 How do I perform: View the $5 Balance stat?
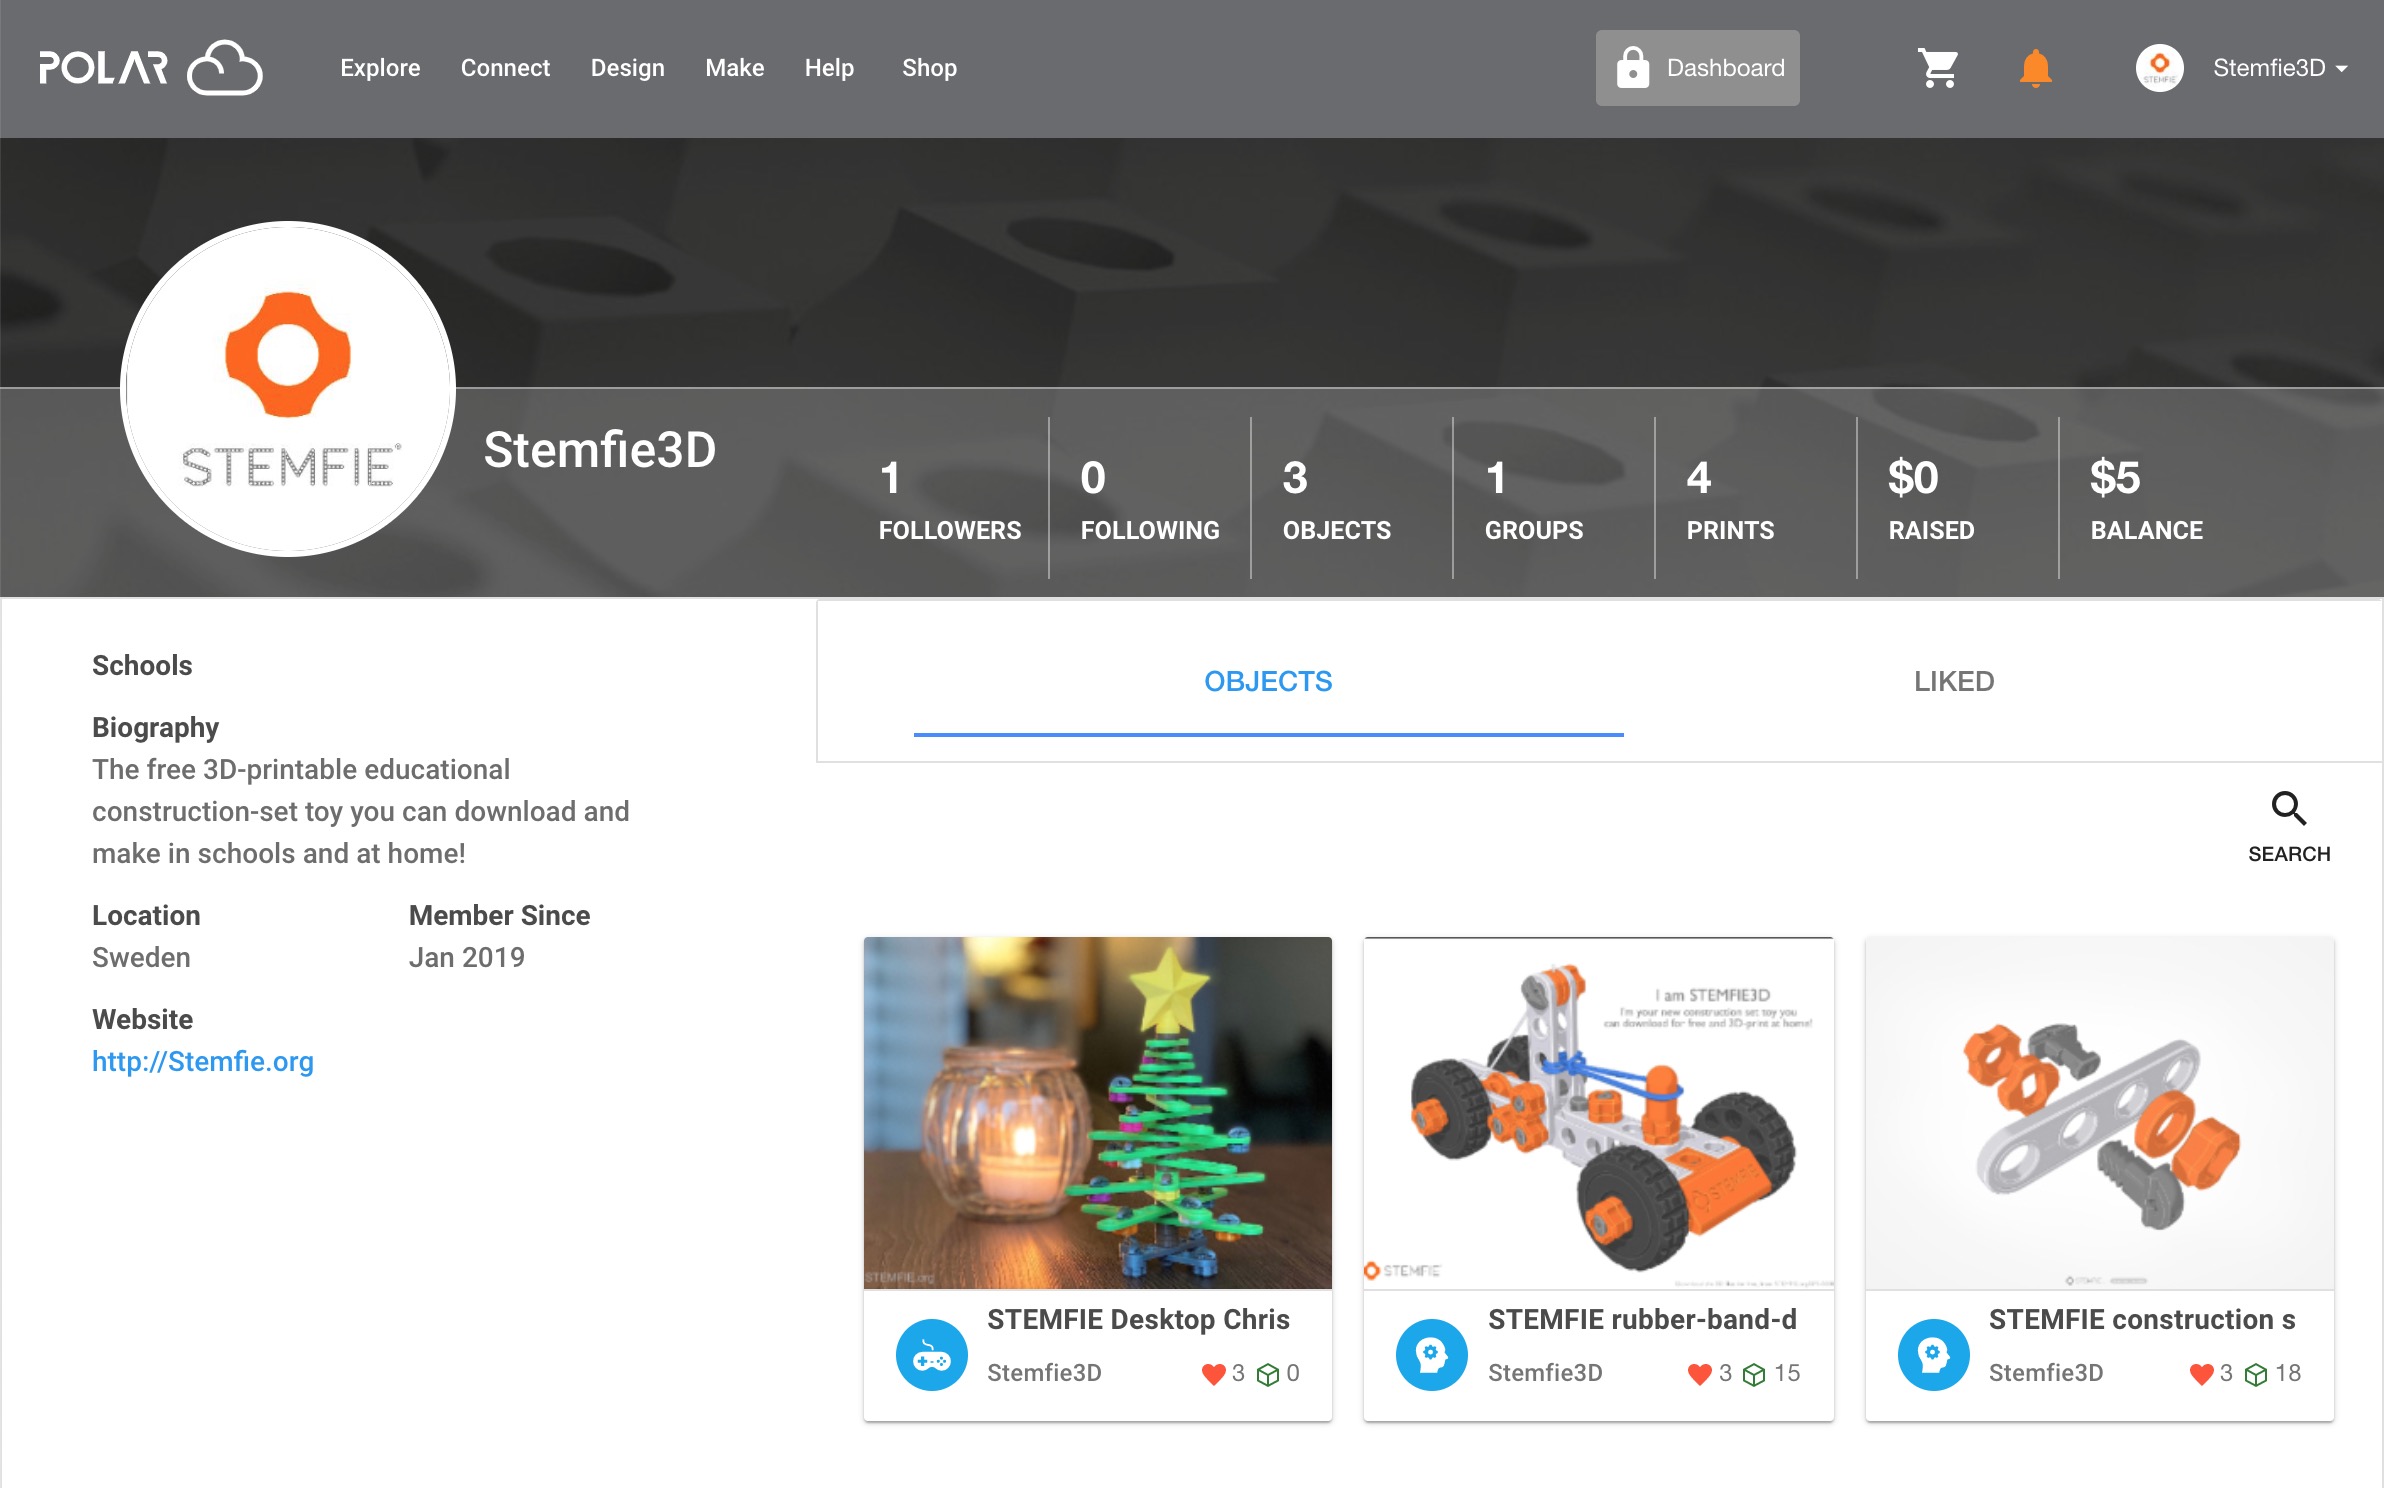click(2146, 499)
